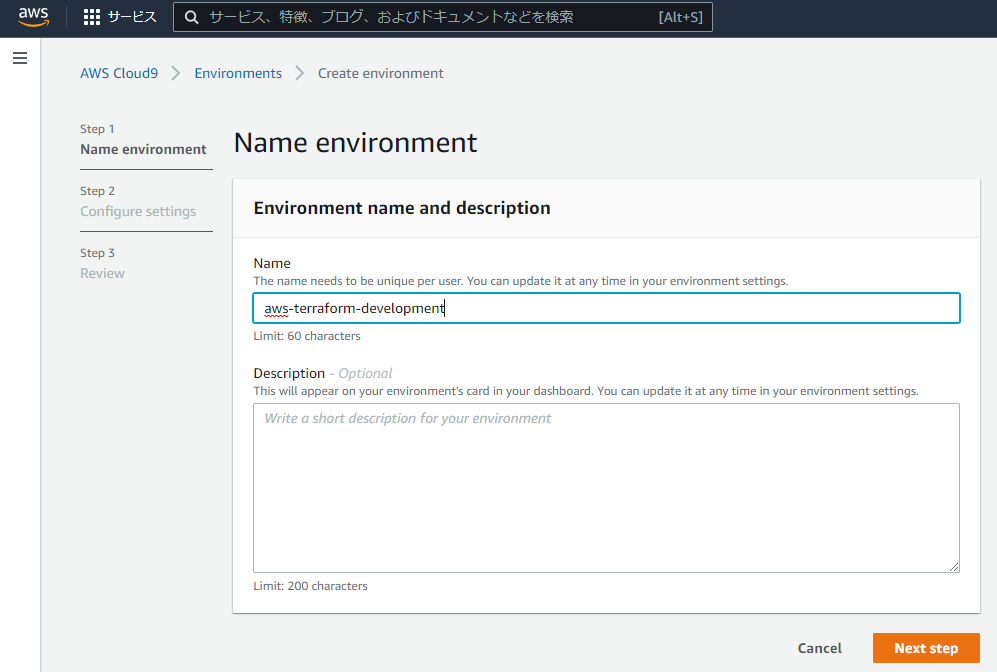This screenshot has height=672, width=997.
Task: Click the magnifier icon in the search bar
Action: click(x=190, y=17)
